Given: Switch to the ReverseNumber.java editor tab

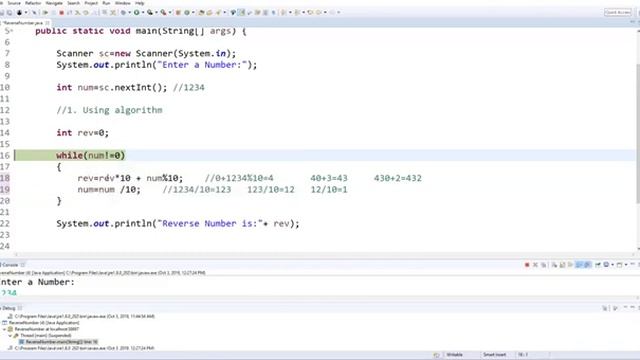Looking at the screenshot, I should pyautogui.click(x=22, y=23).
